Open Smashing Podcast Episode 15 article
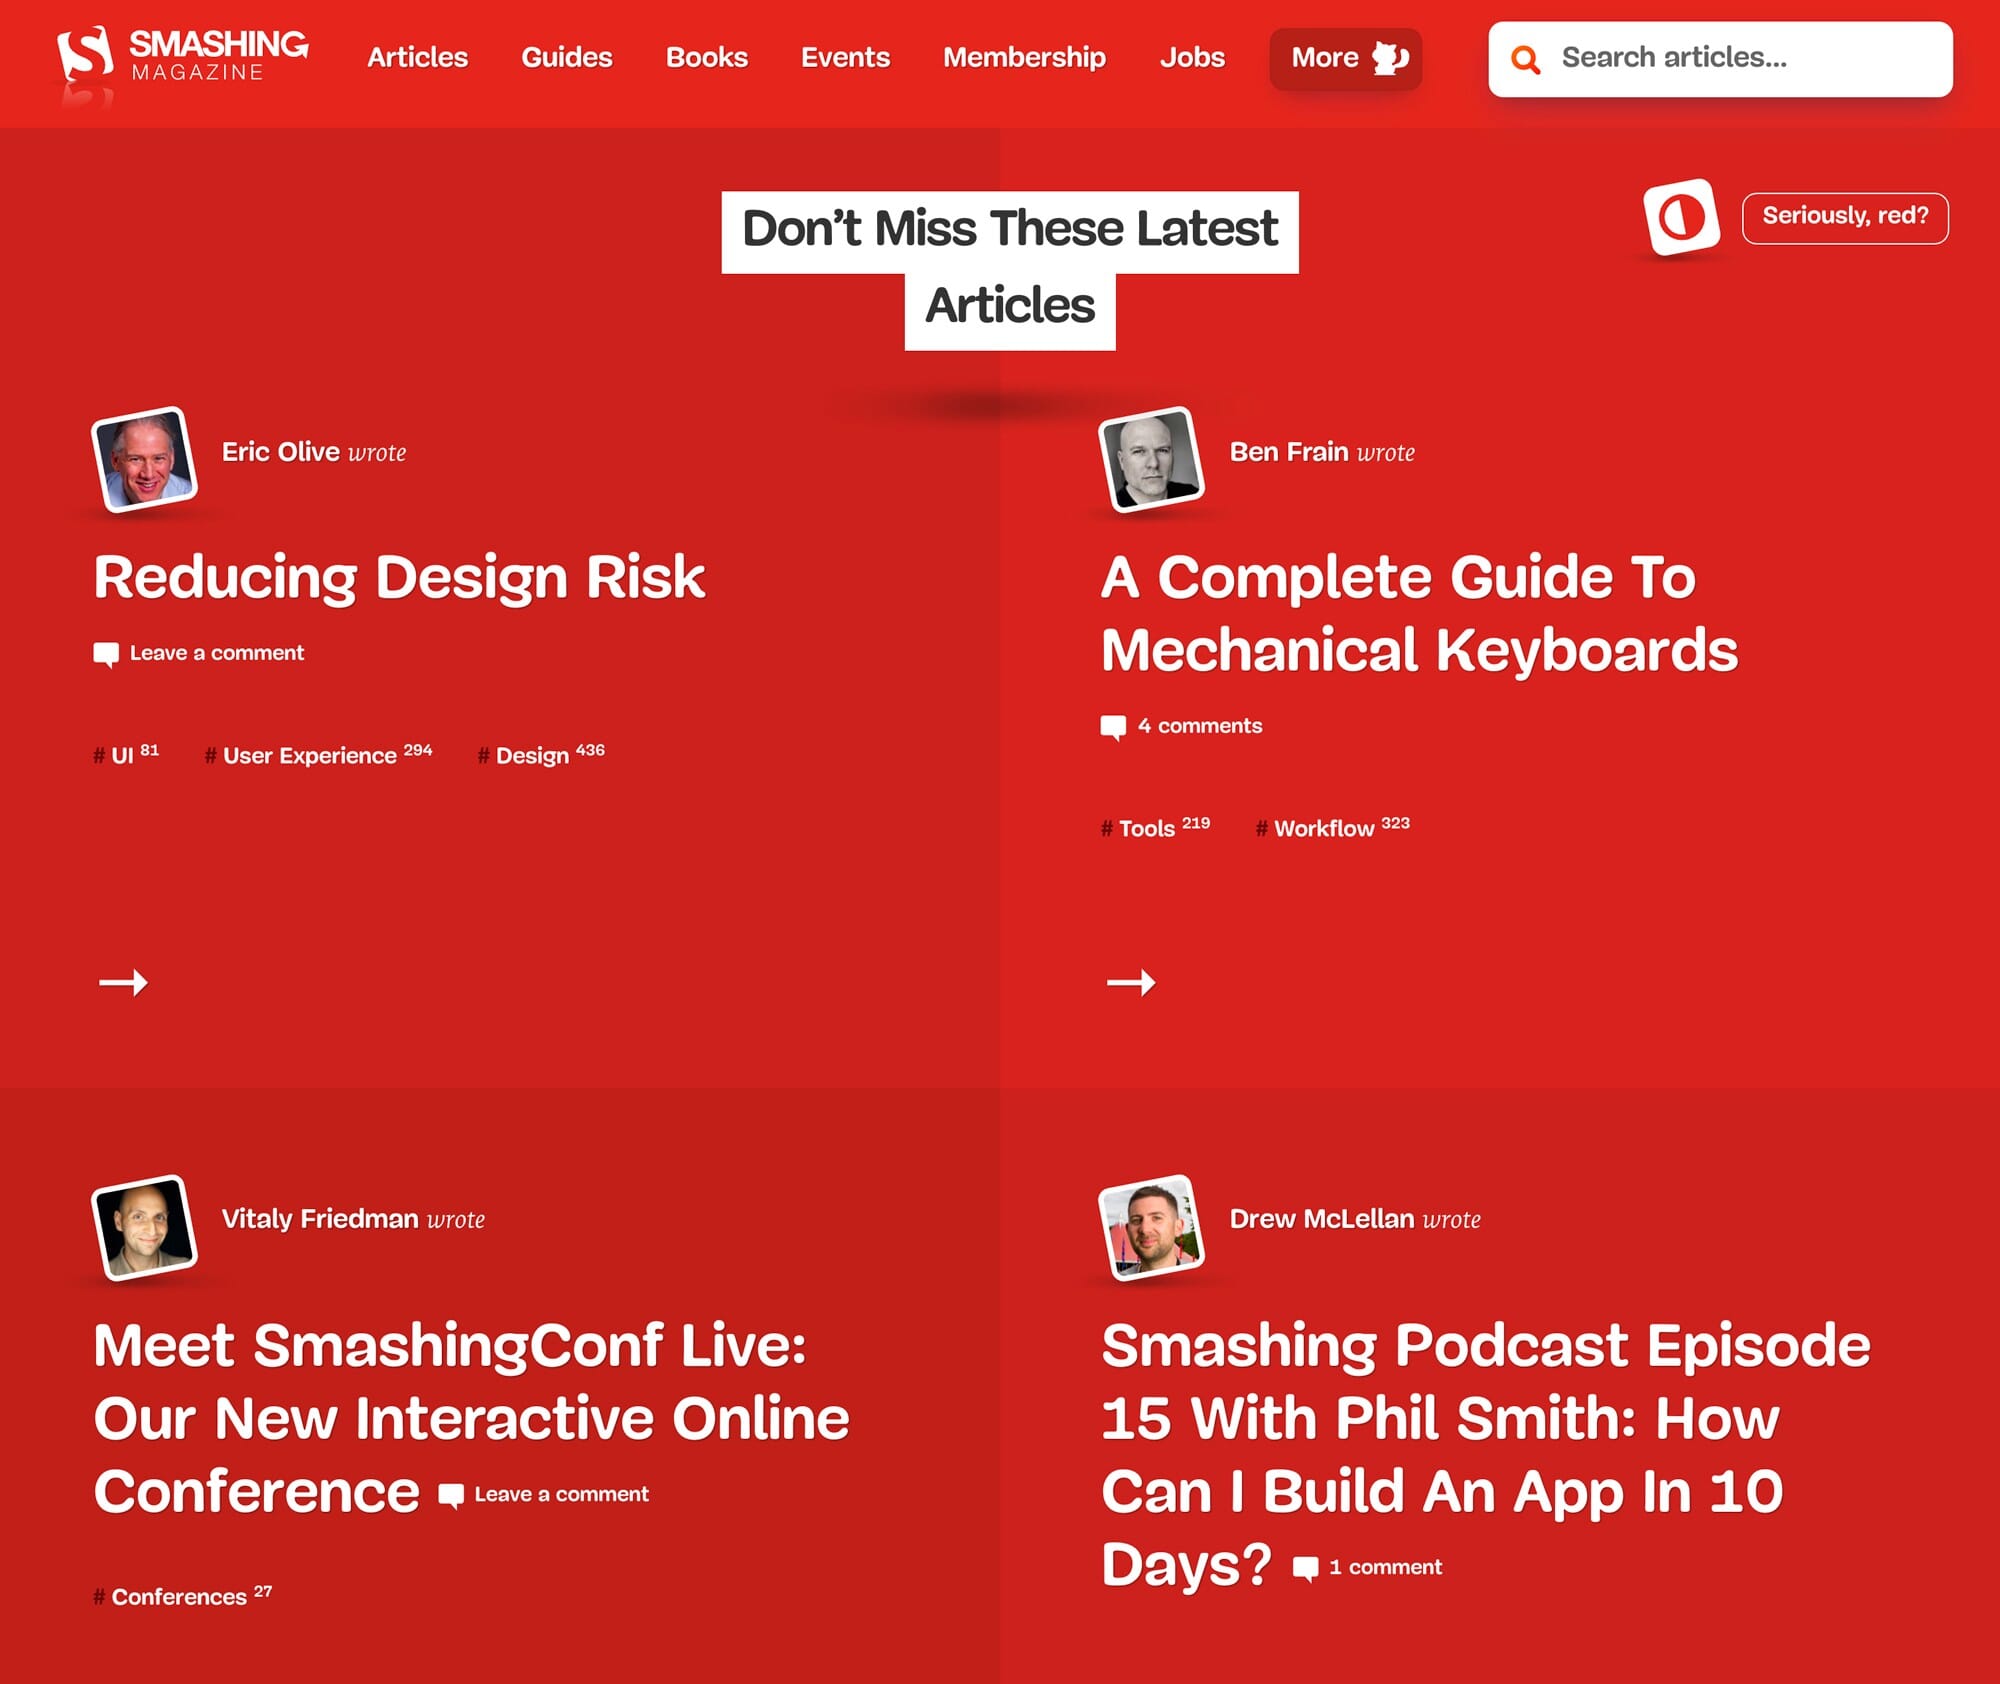The width and height of the screenshot is (2000, 1684). tap(1486, 1454)
